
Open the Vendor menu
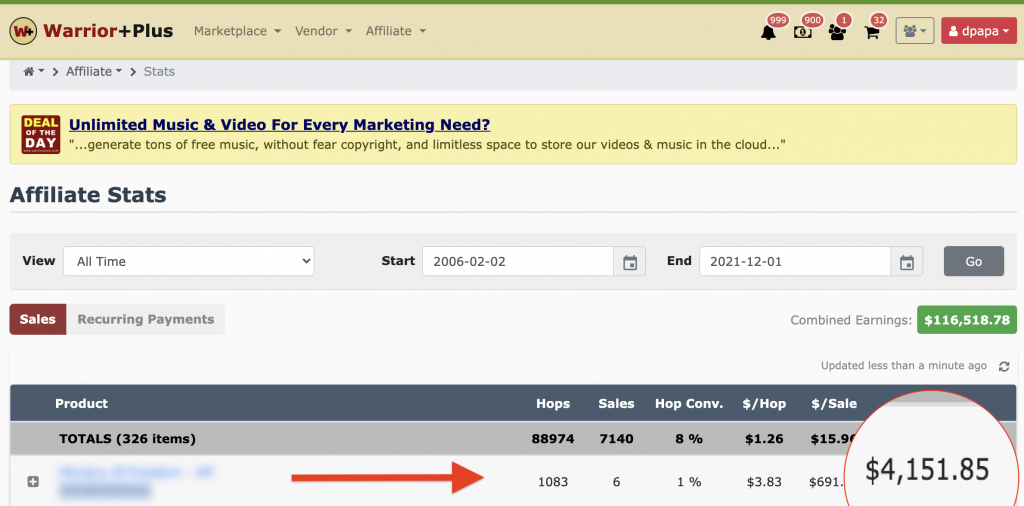click(x=323, y=31)
